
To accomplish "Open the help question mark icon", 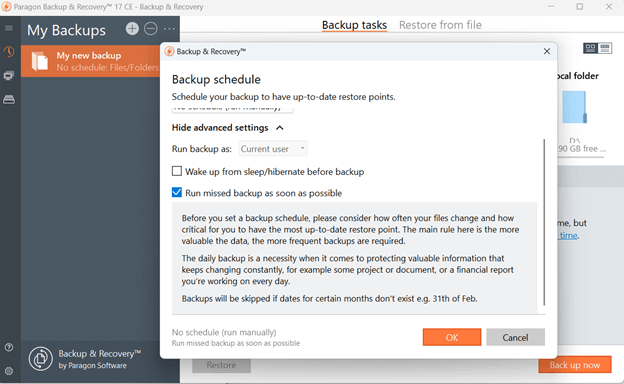I will (9, 347).
